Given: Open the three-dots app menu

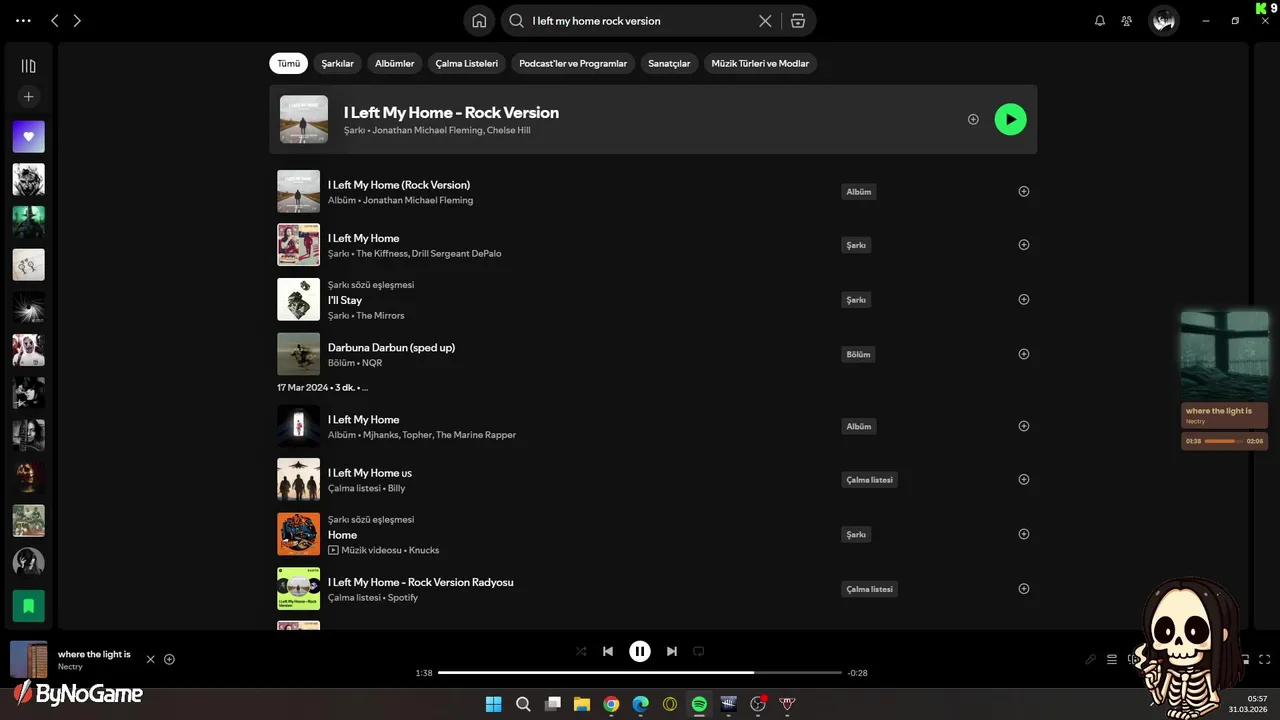Looking at the screenshot, I should pyautogui.click(x=24, y=20).
